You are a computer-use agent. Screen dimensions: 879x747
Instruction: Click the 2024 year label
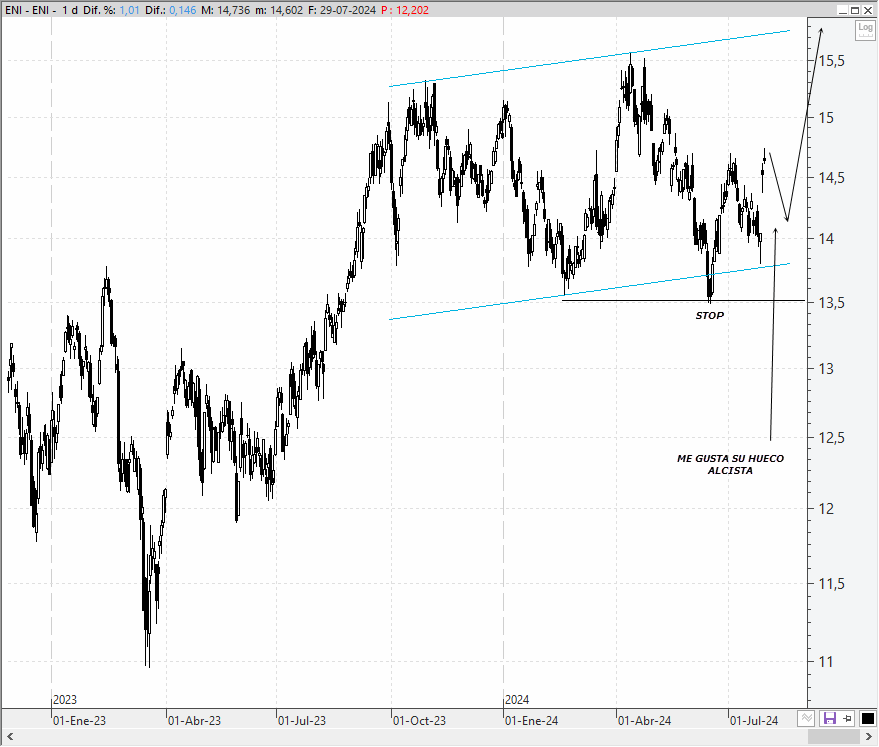[x=517, y=700]
